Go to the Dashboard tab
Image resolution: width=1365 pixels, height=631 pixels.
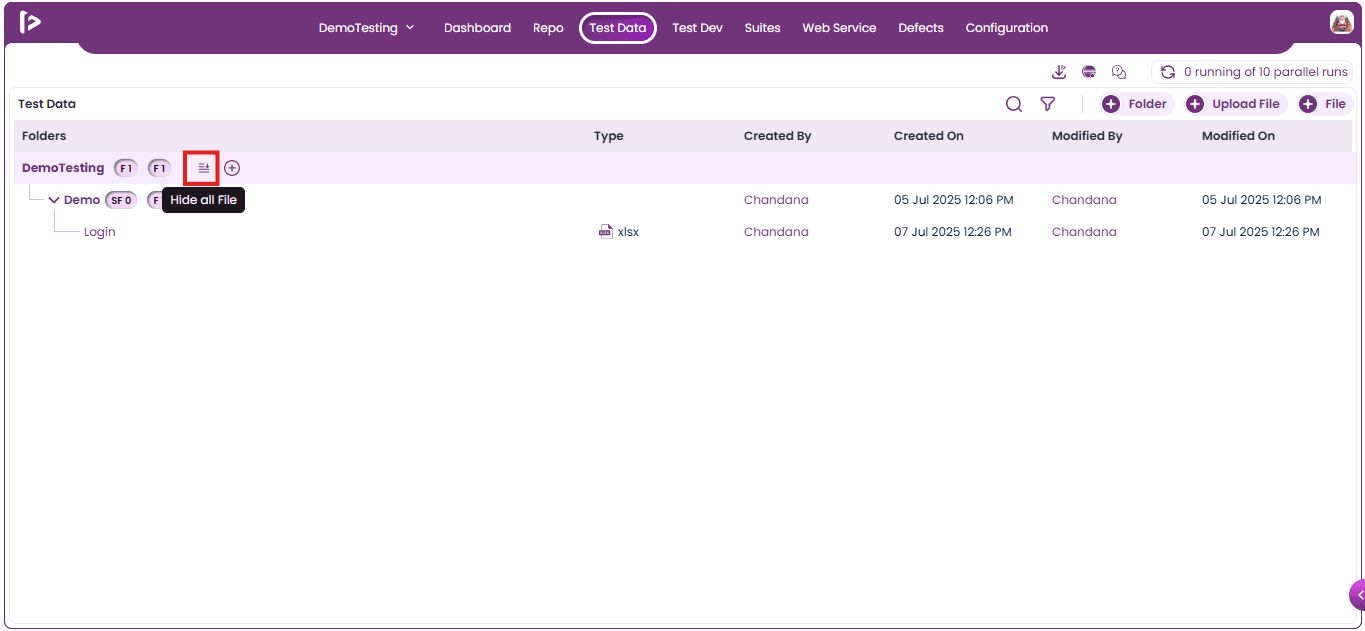(477, 28)
